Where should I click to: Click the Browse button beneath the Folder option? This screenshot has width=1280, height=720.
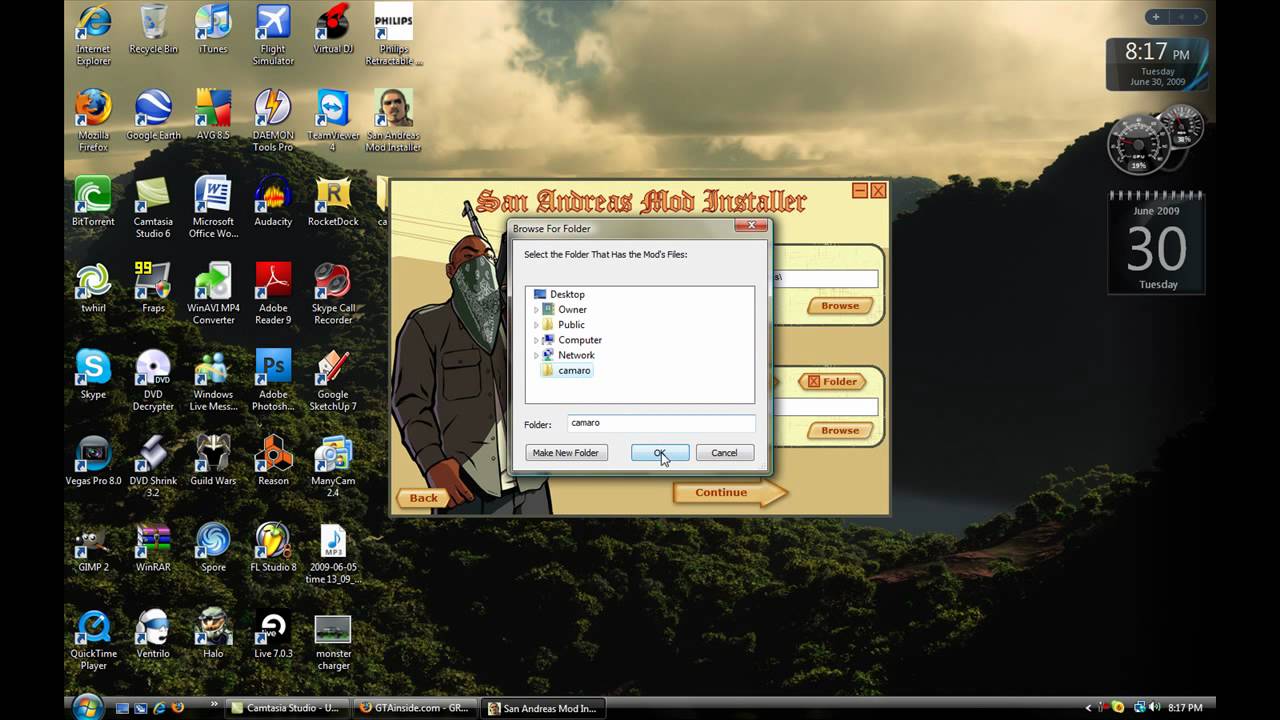[840, 431]
